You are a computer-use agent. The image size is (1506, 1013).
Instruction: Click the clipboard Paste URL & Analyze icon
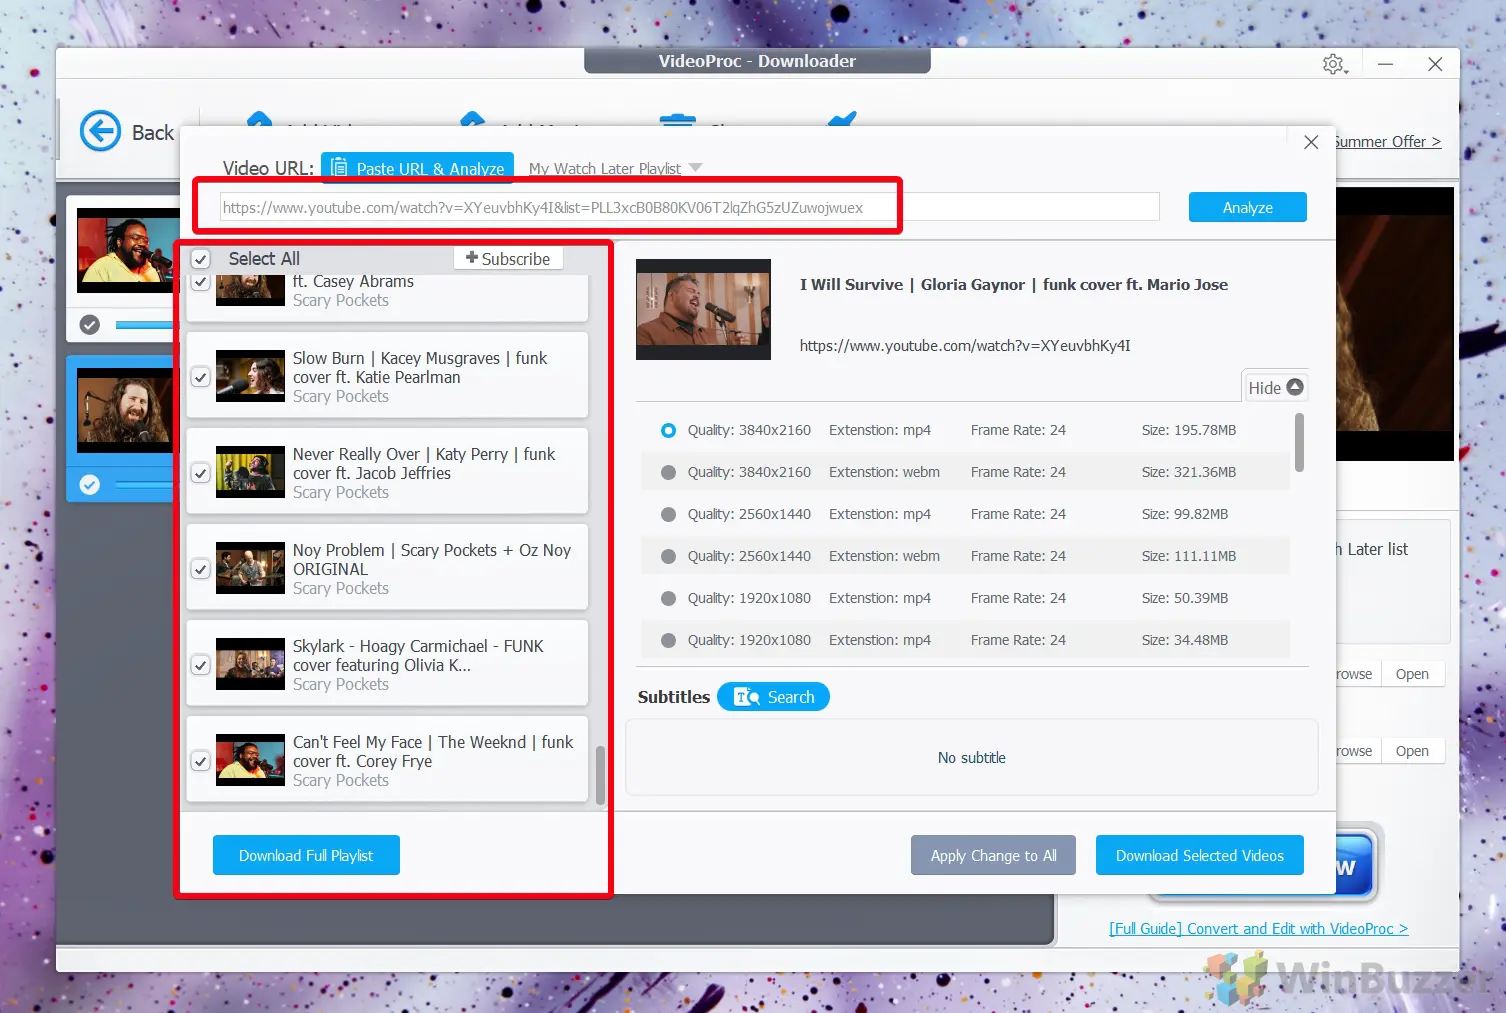click(x=340, y=168)
